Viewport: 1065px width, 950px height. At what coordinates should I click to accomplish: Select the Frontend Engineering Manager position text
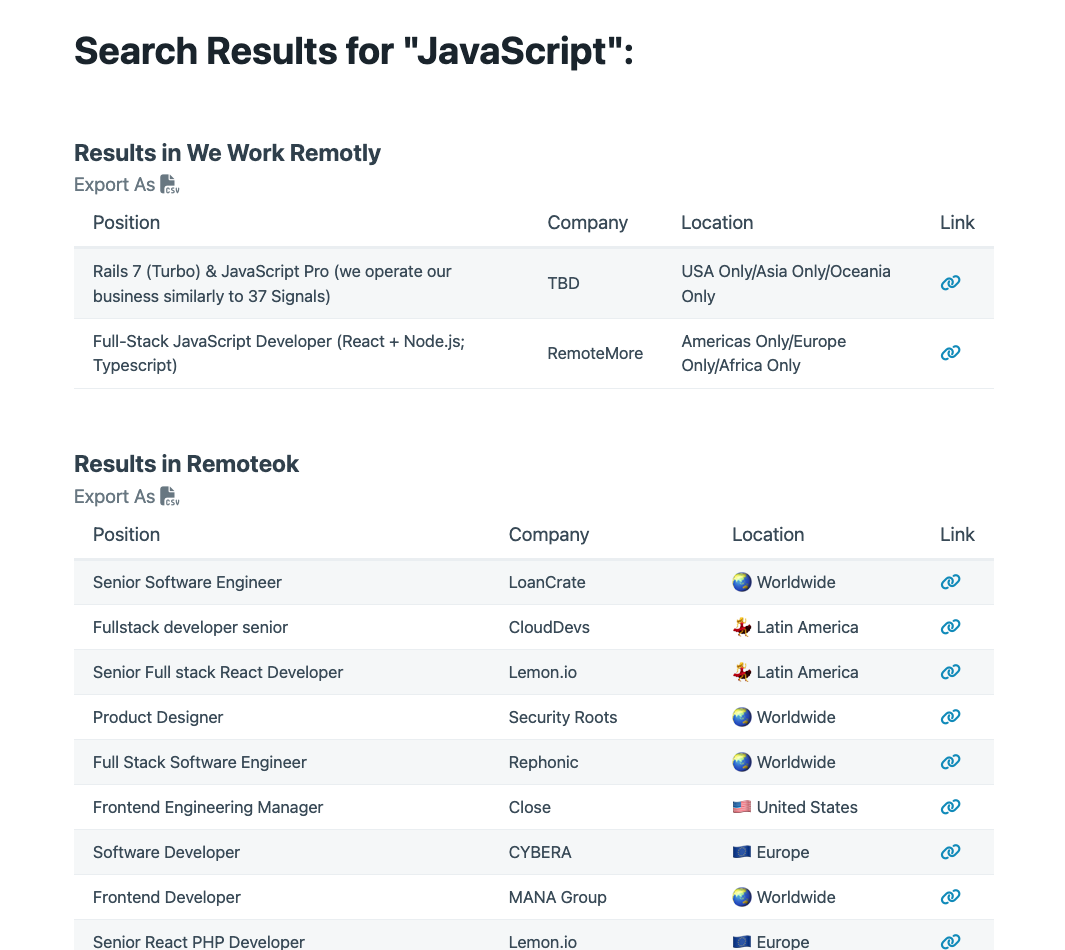[208, 807]
